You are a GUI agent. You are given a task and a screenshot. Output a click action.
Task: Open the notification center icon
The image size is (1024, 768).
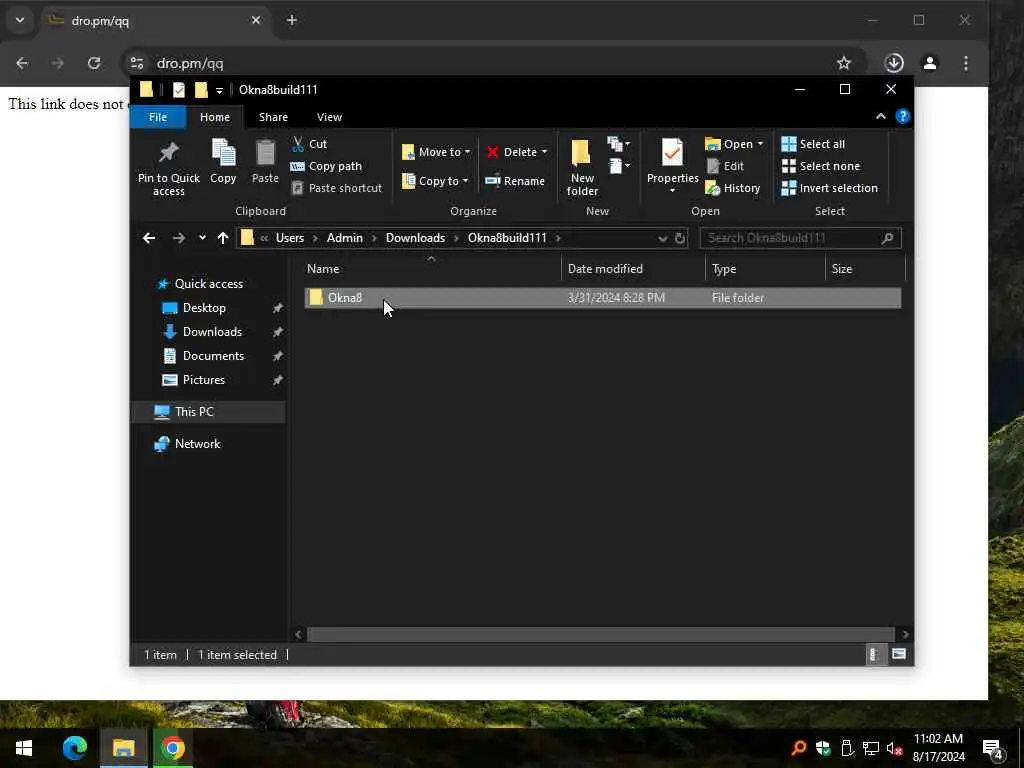[992, 748]
